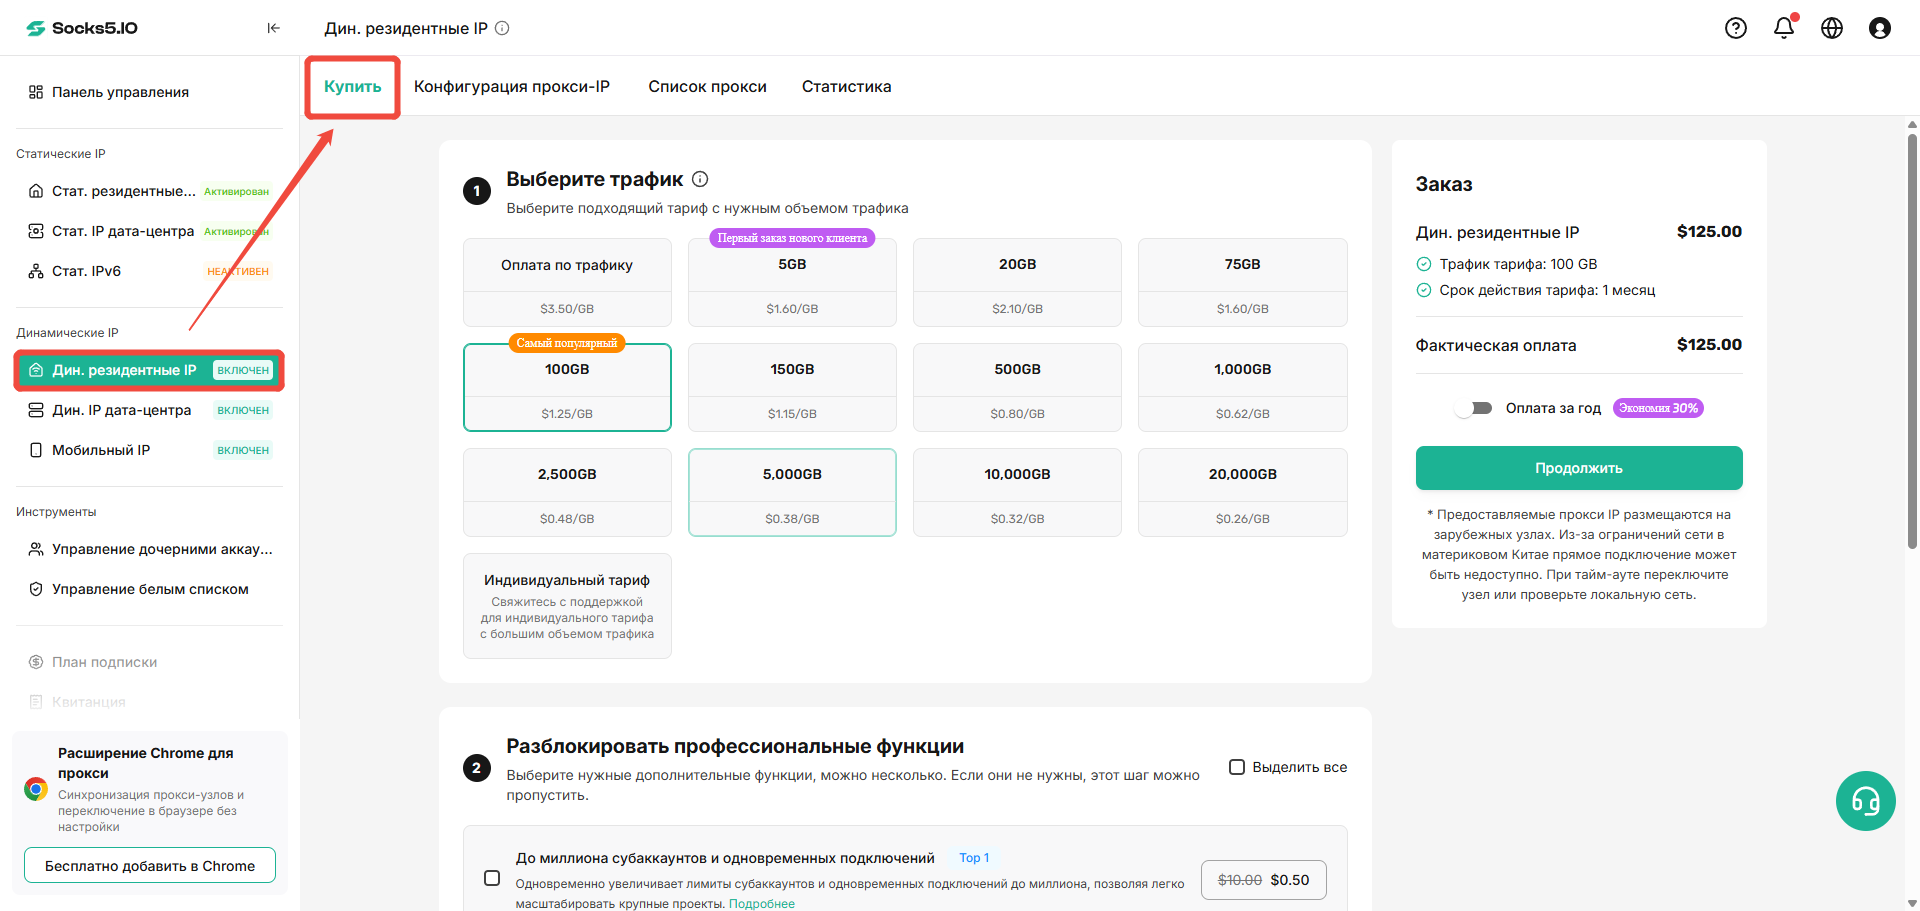Open the support headset chat bubble
1920x911 pixels.
coord(1866,801)
